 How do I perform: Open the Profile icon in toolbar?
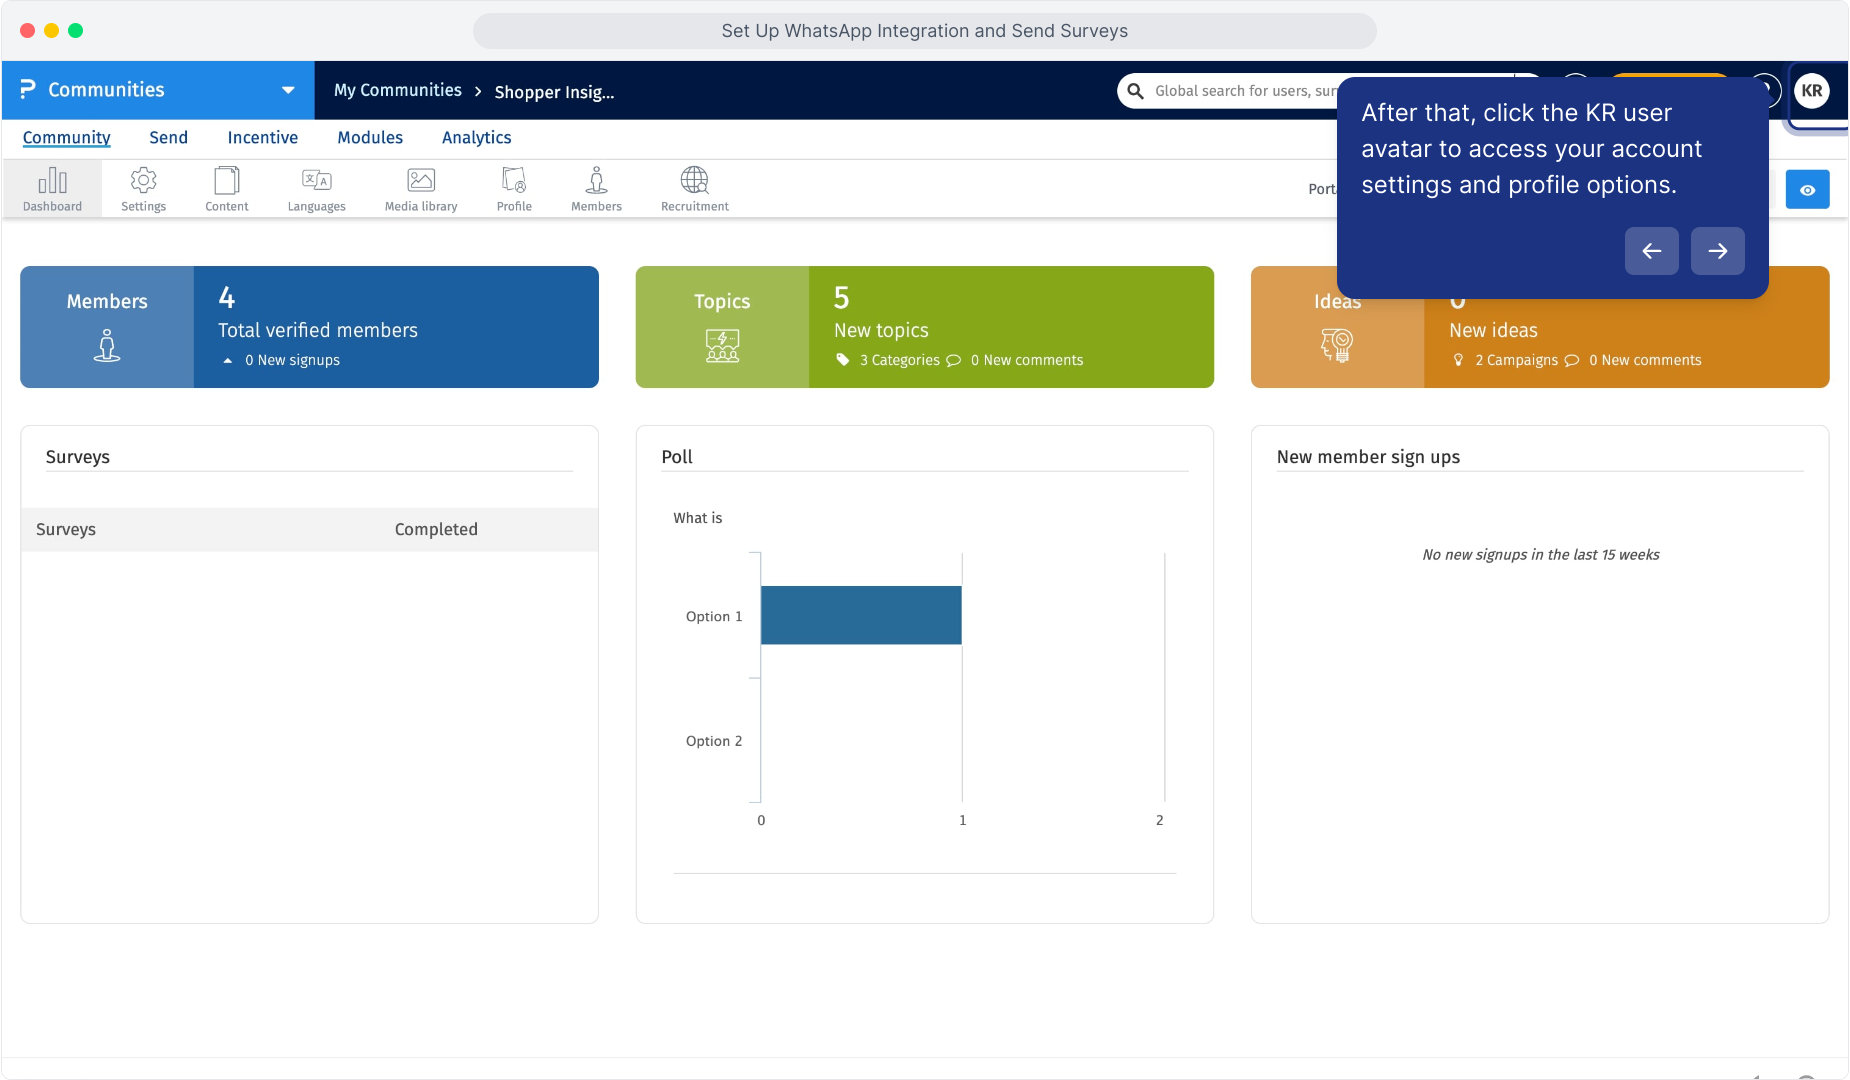pyautogui.click(x=514, y=189)
